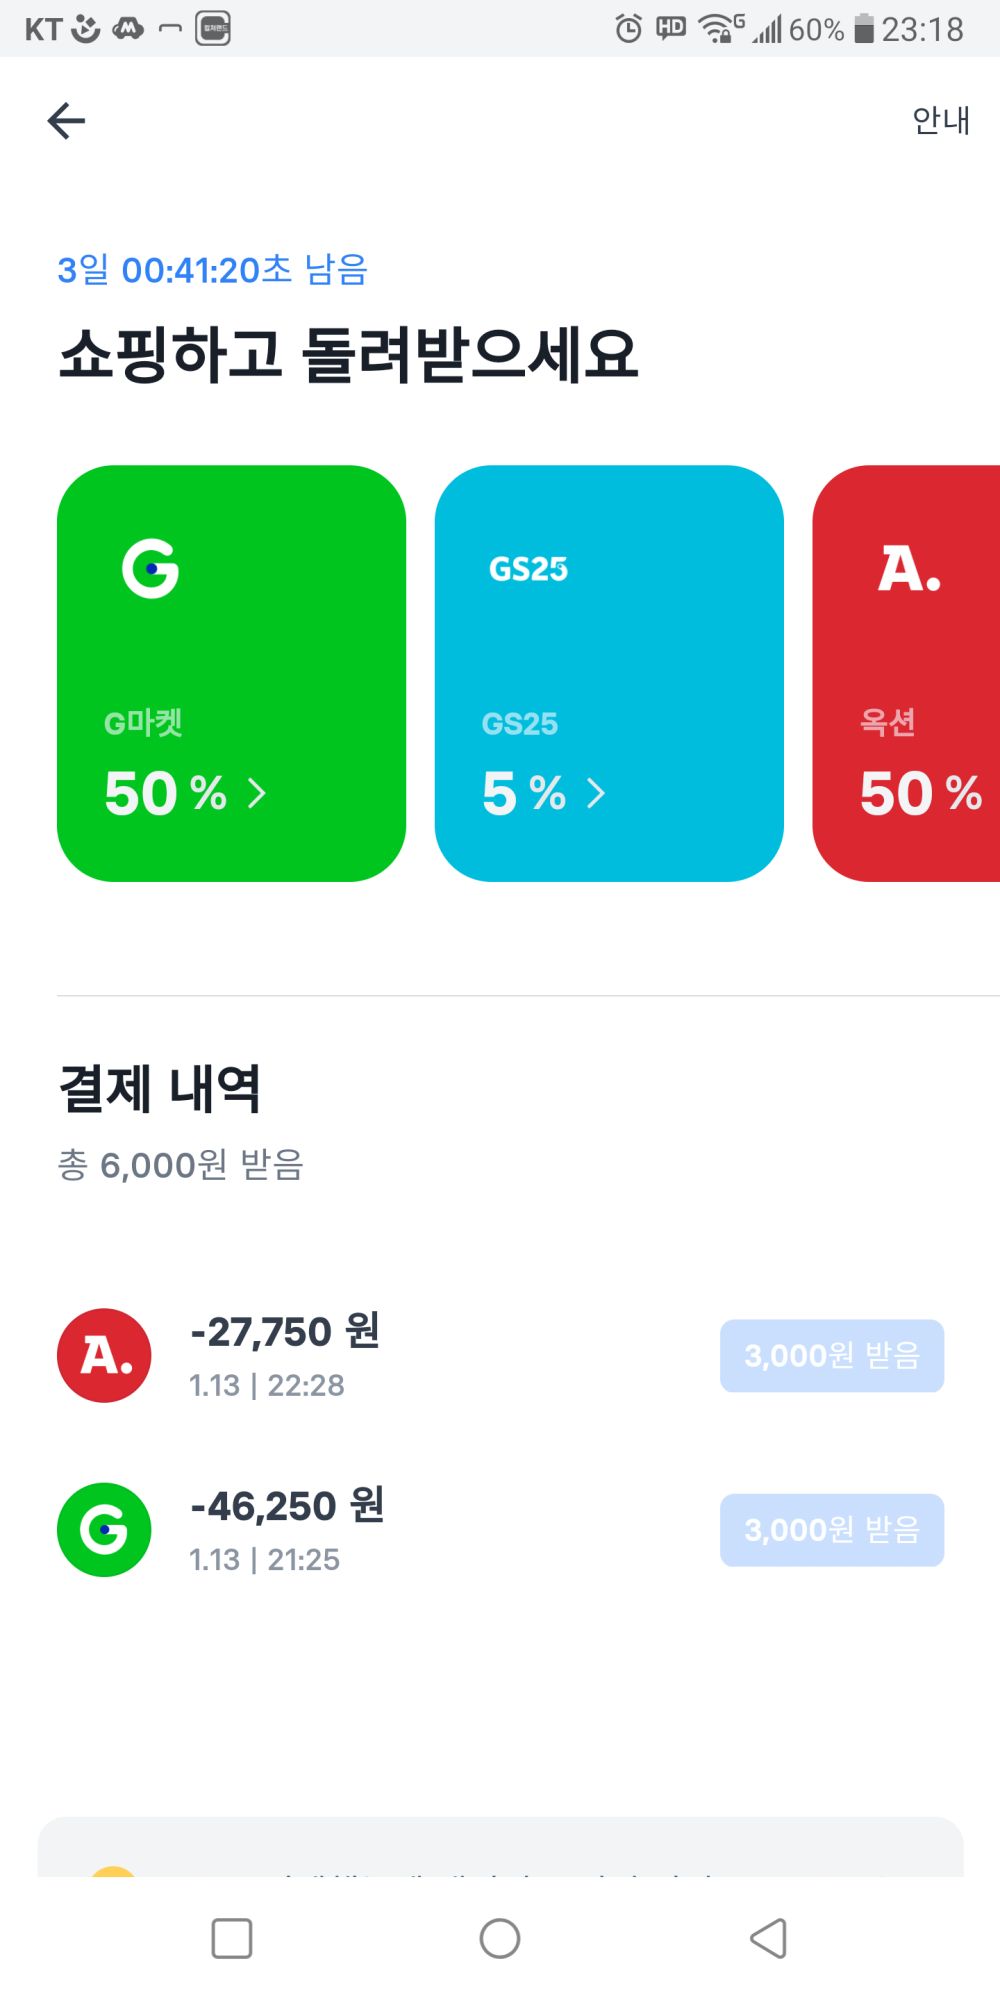Tap the G마켓 logo on green card
The height and width of the screenshot is (2000, 1000).
pyautogui.click(x=150, y=569)
